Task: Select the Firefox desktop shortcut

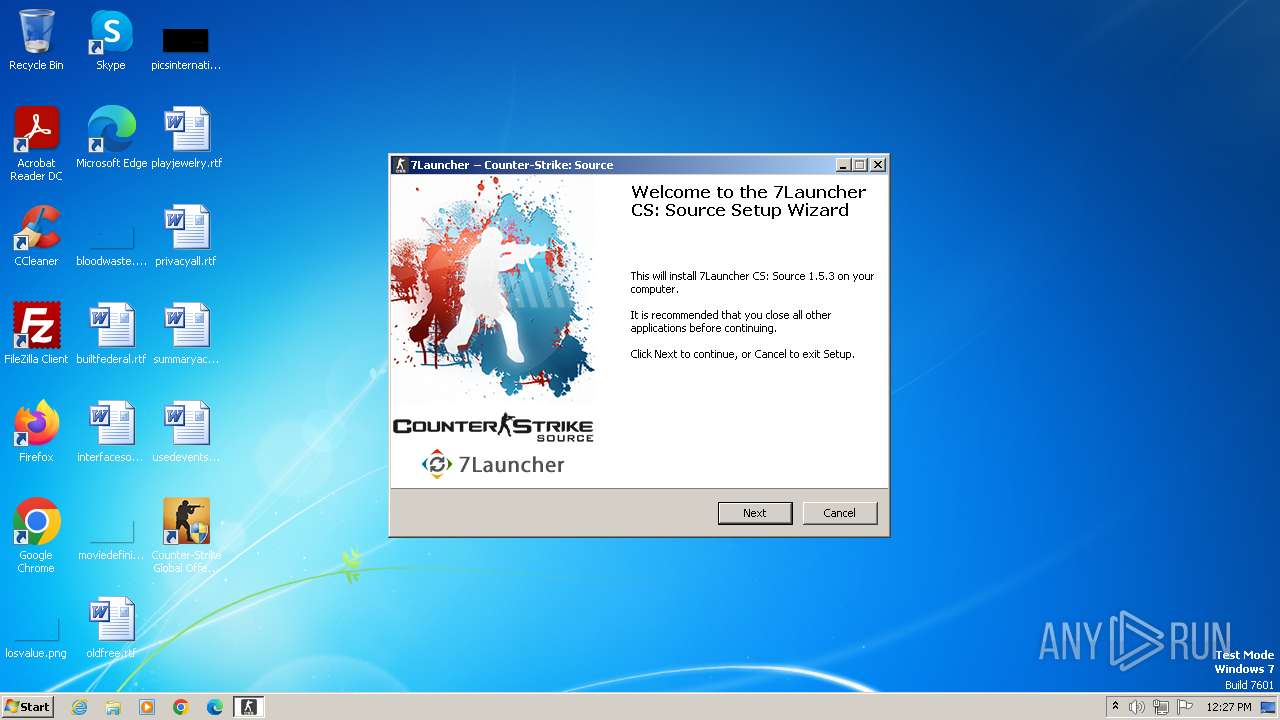Action: coord(36,432)
